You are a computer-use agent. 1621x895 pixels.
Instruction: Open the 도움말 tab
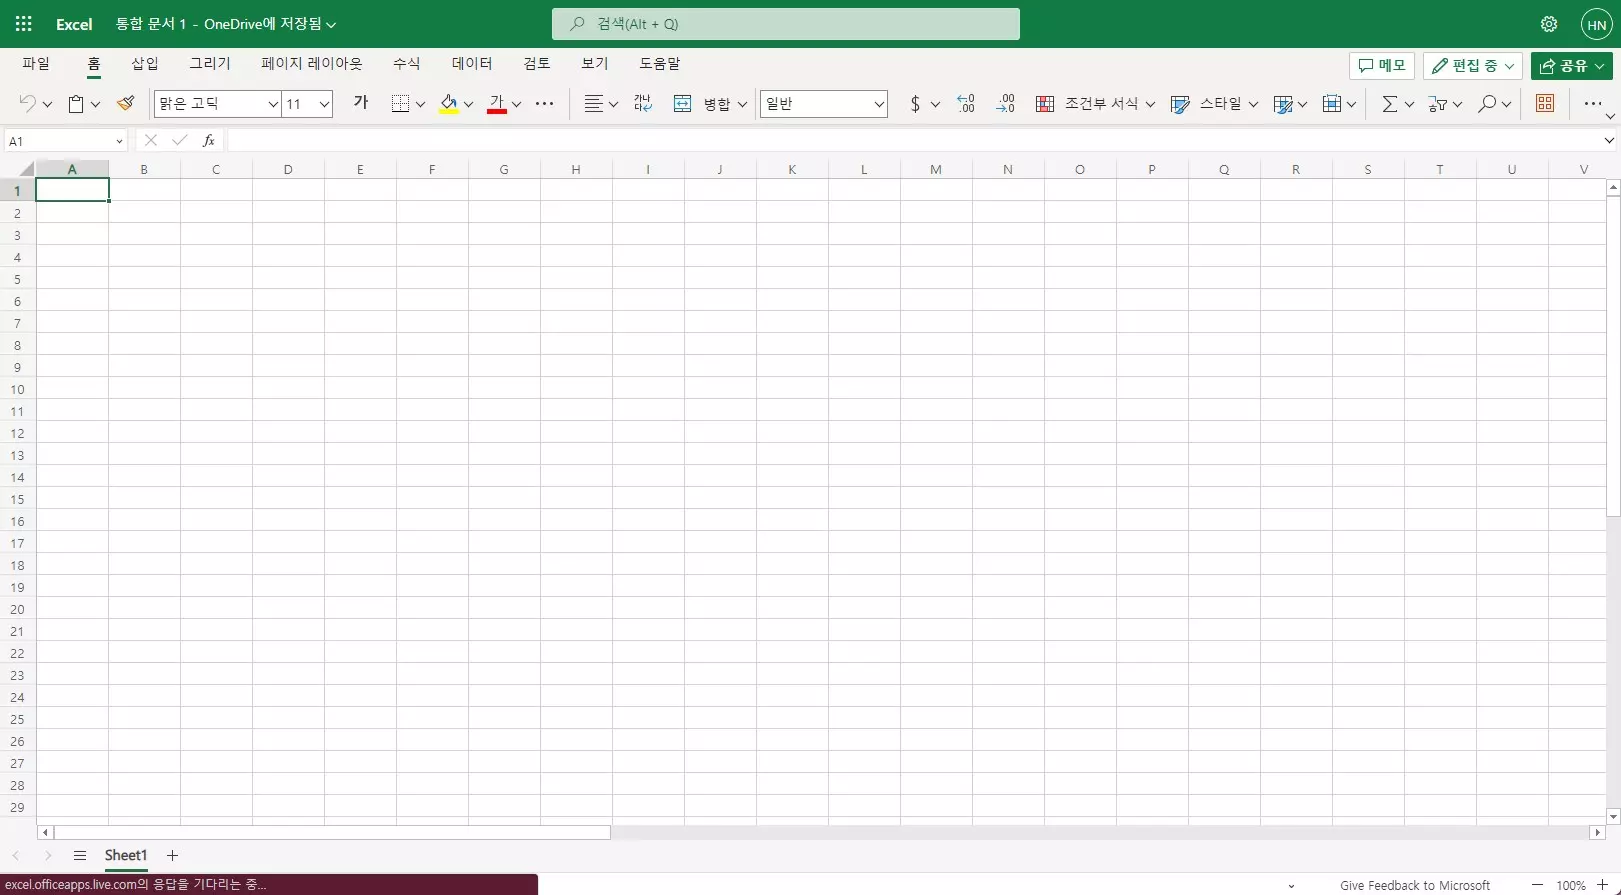coord(660,64)
